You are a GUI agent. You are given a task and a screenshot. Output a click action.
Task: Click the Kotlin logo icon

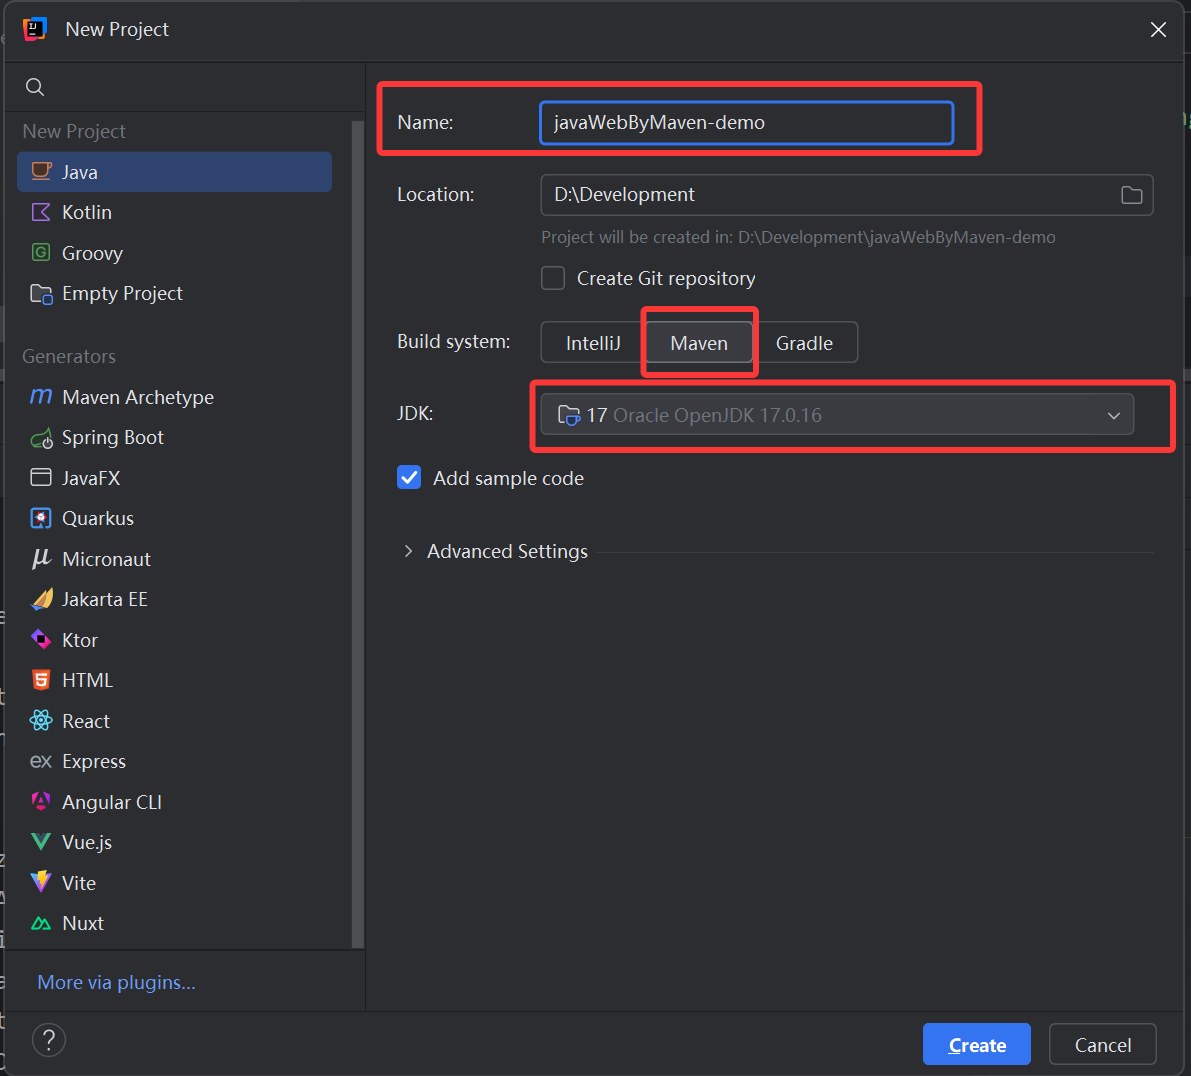41,212
